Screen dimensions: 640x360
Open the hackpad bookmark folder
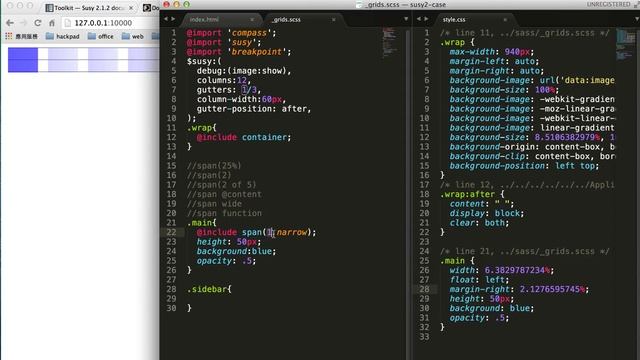[62, 36]
